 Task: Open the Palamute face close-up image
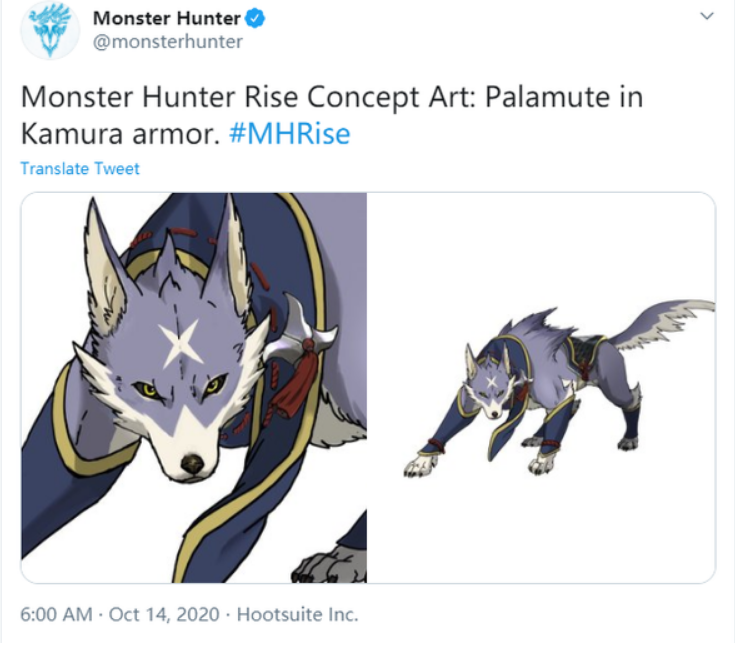coord(194,388)
